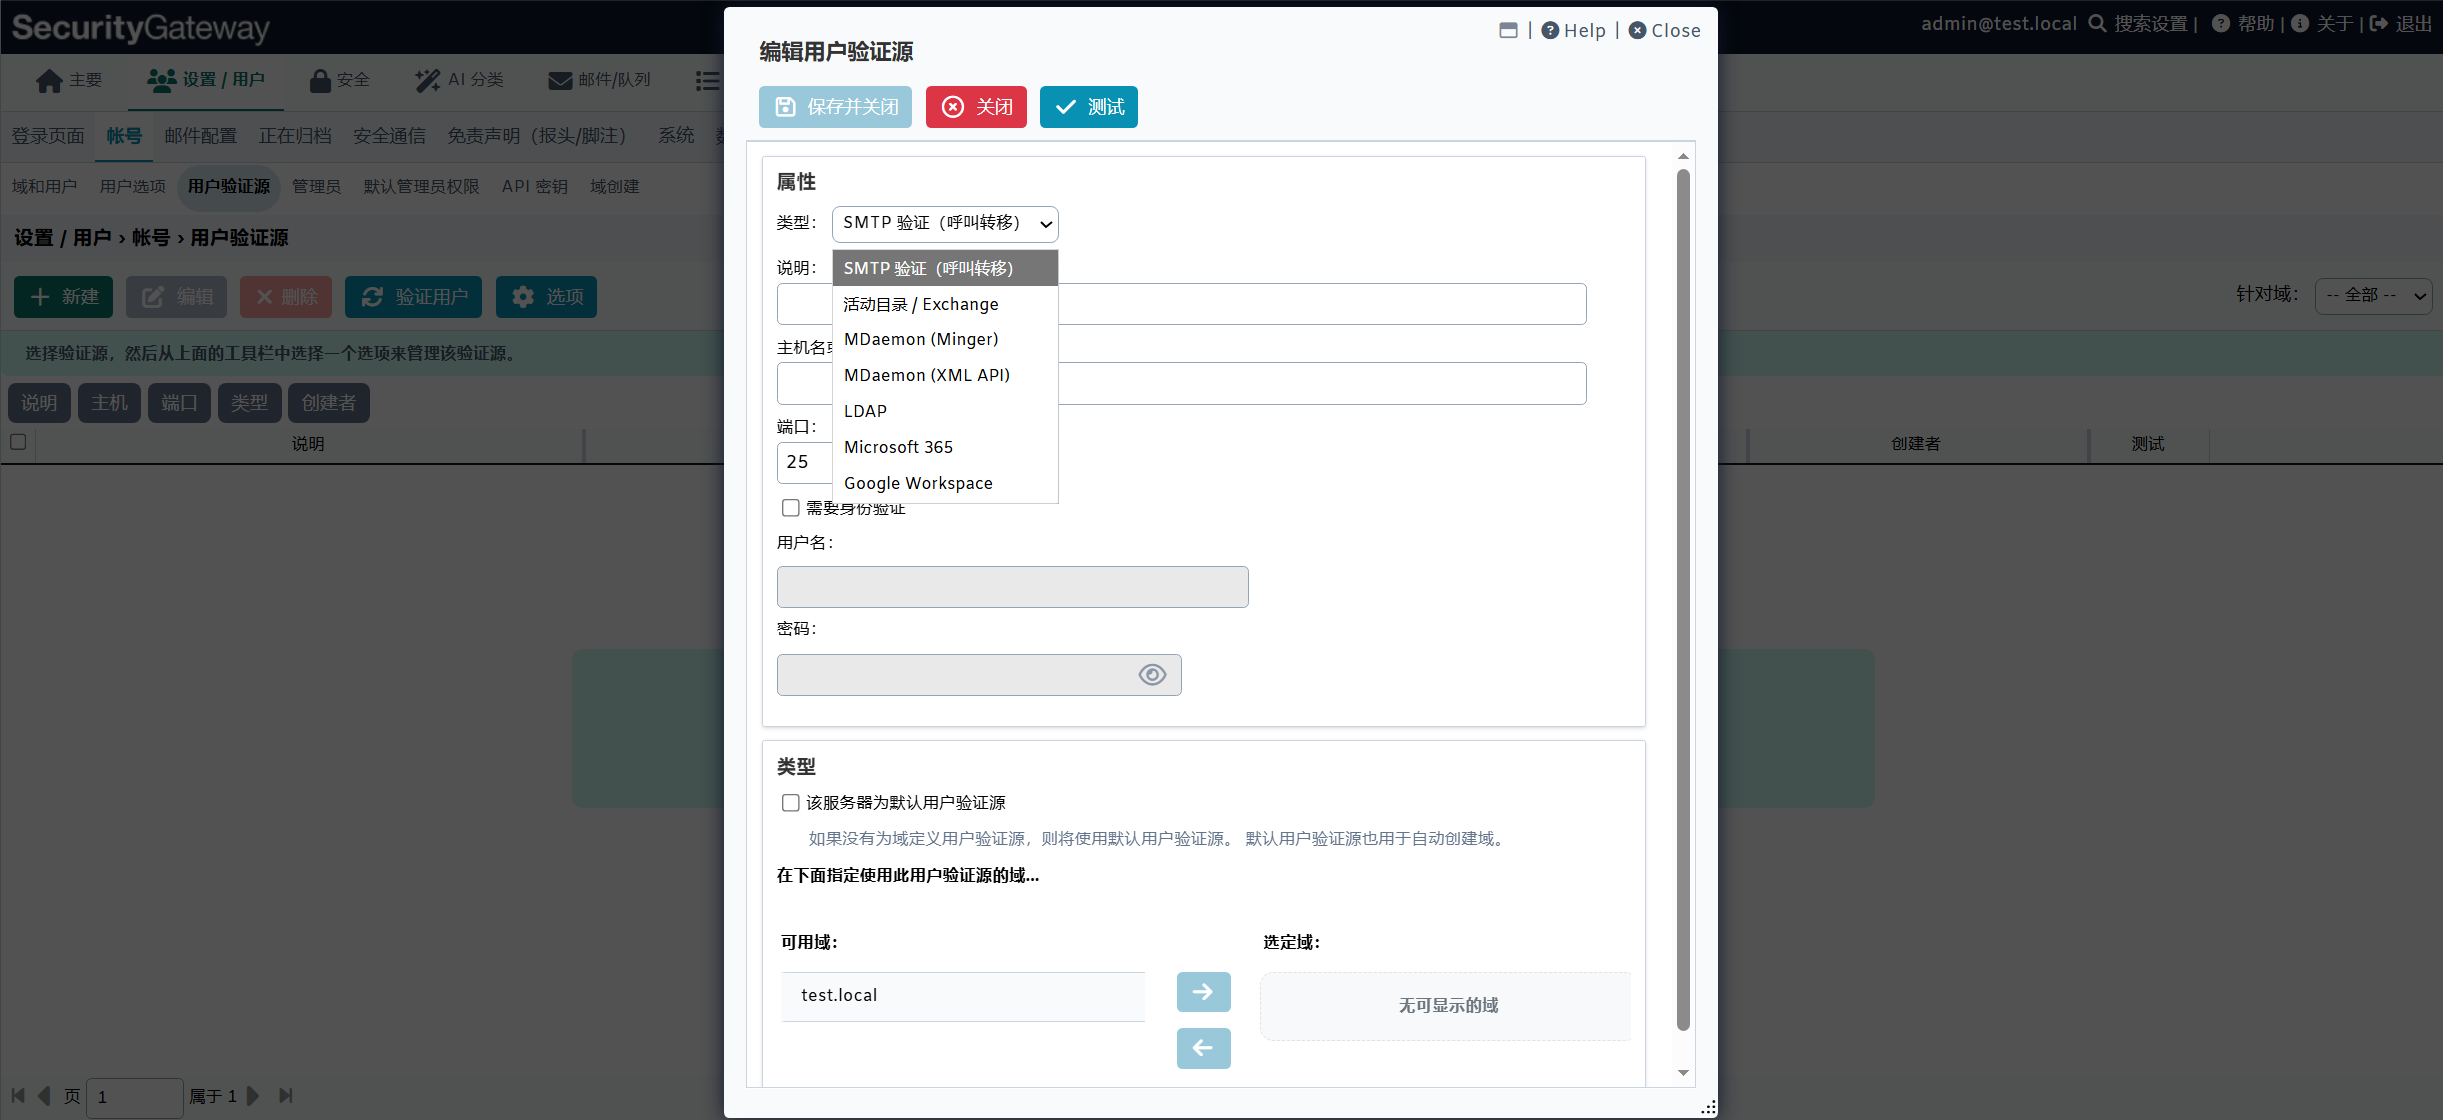Pick Microsoft 365 option
Screen dimensions: 2443x1120
click(945, 448)
